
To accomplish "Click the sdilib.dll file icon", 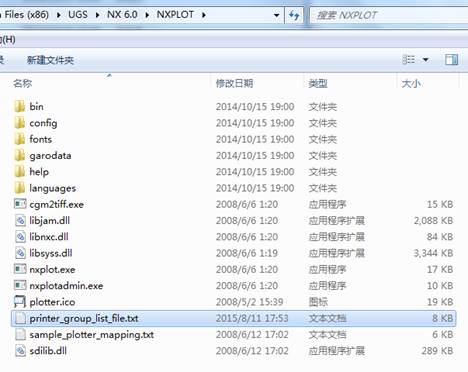I will coord(20,351).
